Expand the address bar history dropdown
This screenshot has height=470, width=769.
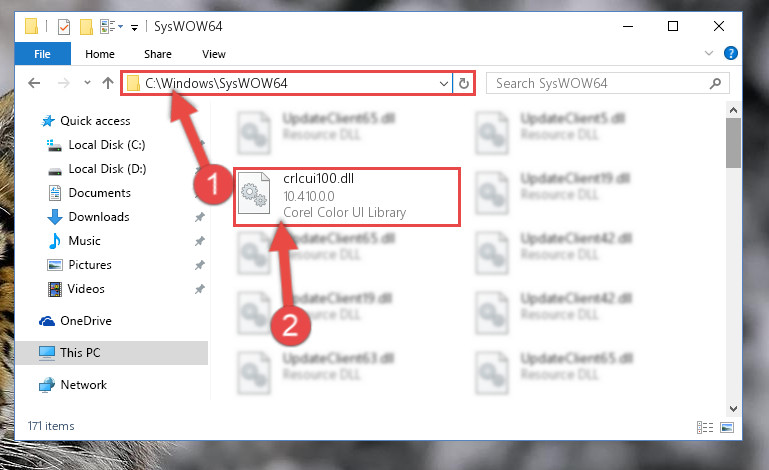click(443, 83)
